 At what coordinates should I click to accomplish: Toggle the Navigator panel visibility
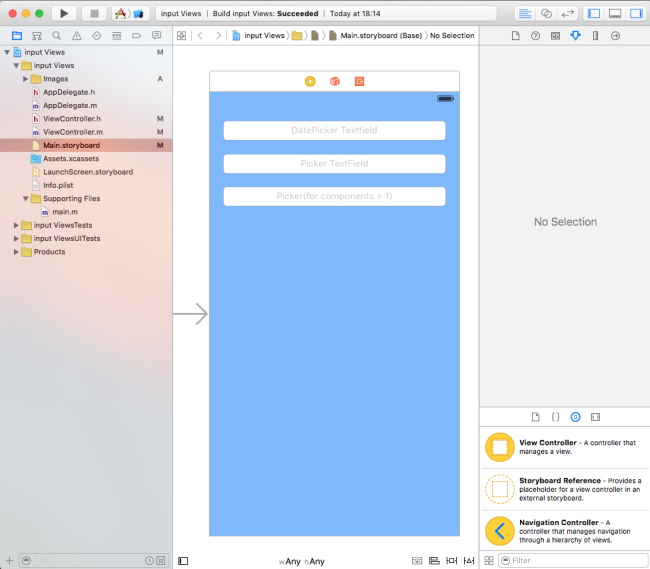(x=594, y=13)
